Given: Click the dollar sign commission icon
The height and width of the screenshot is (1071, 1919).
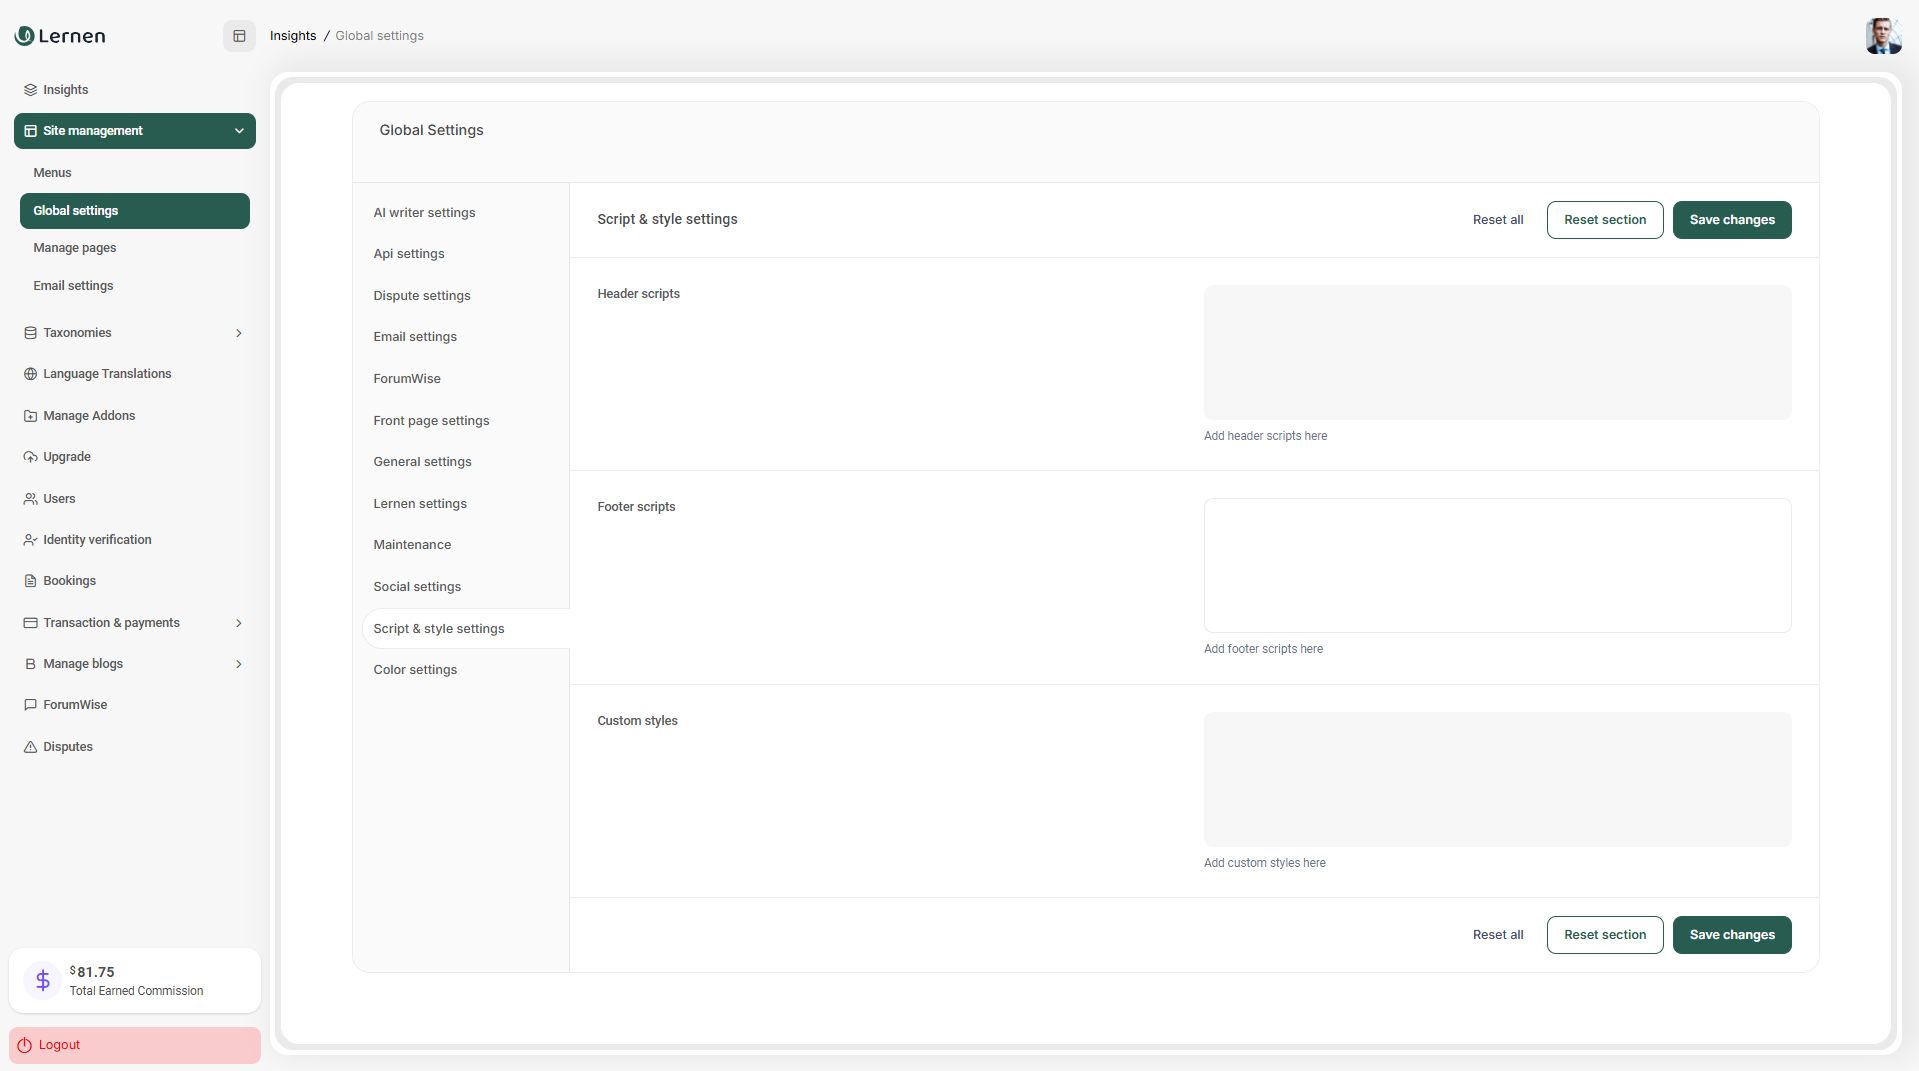Looking at the screenshot, I should click(x=43, y=980).
